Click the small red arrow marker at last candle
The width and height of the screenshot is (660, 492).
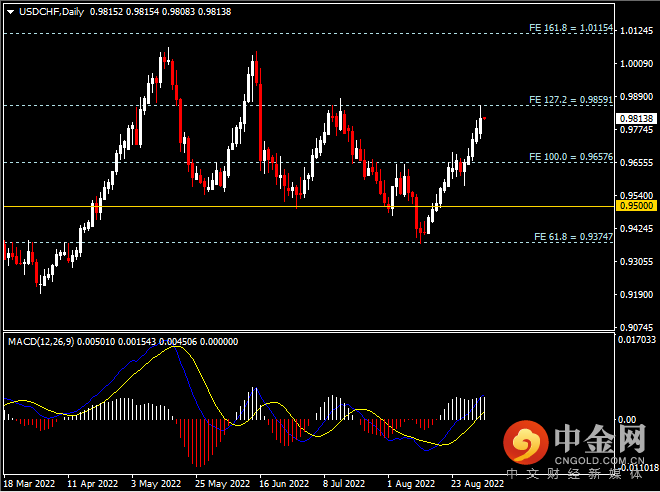pyautogui.click(x=485, y=119)
